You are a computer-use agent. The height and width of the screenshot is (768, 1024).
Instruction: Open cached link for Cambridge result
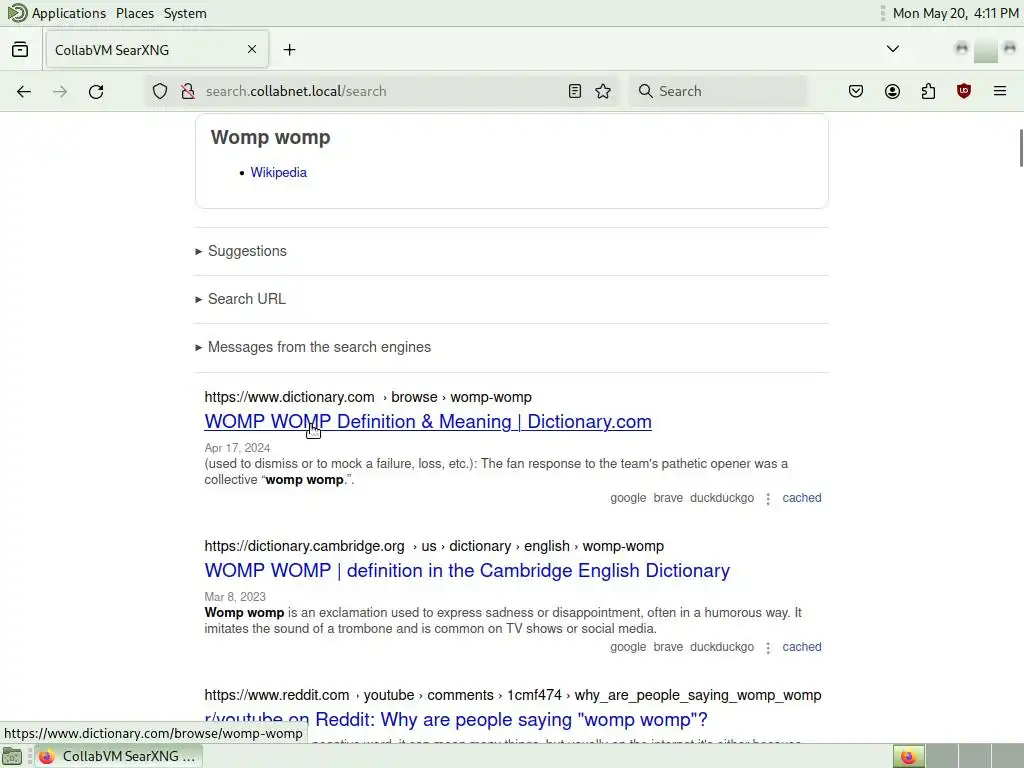pos(802,647)
